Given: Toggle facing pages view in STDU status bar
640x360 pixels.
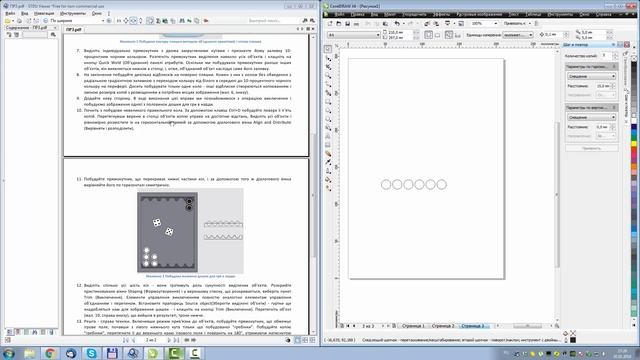Looking at the screenshot, I should (x=305, y=340).
